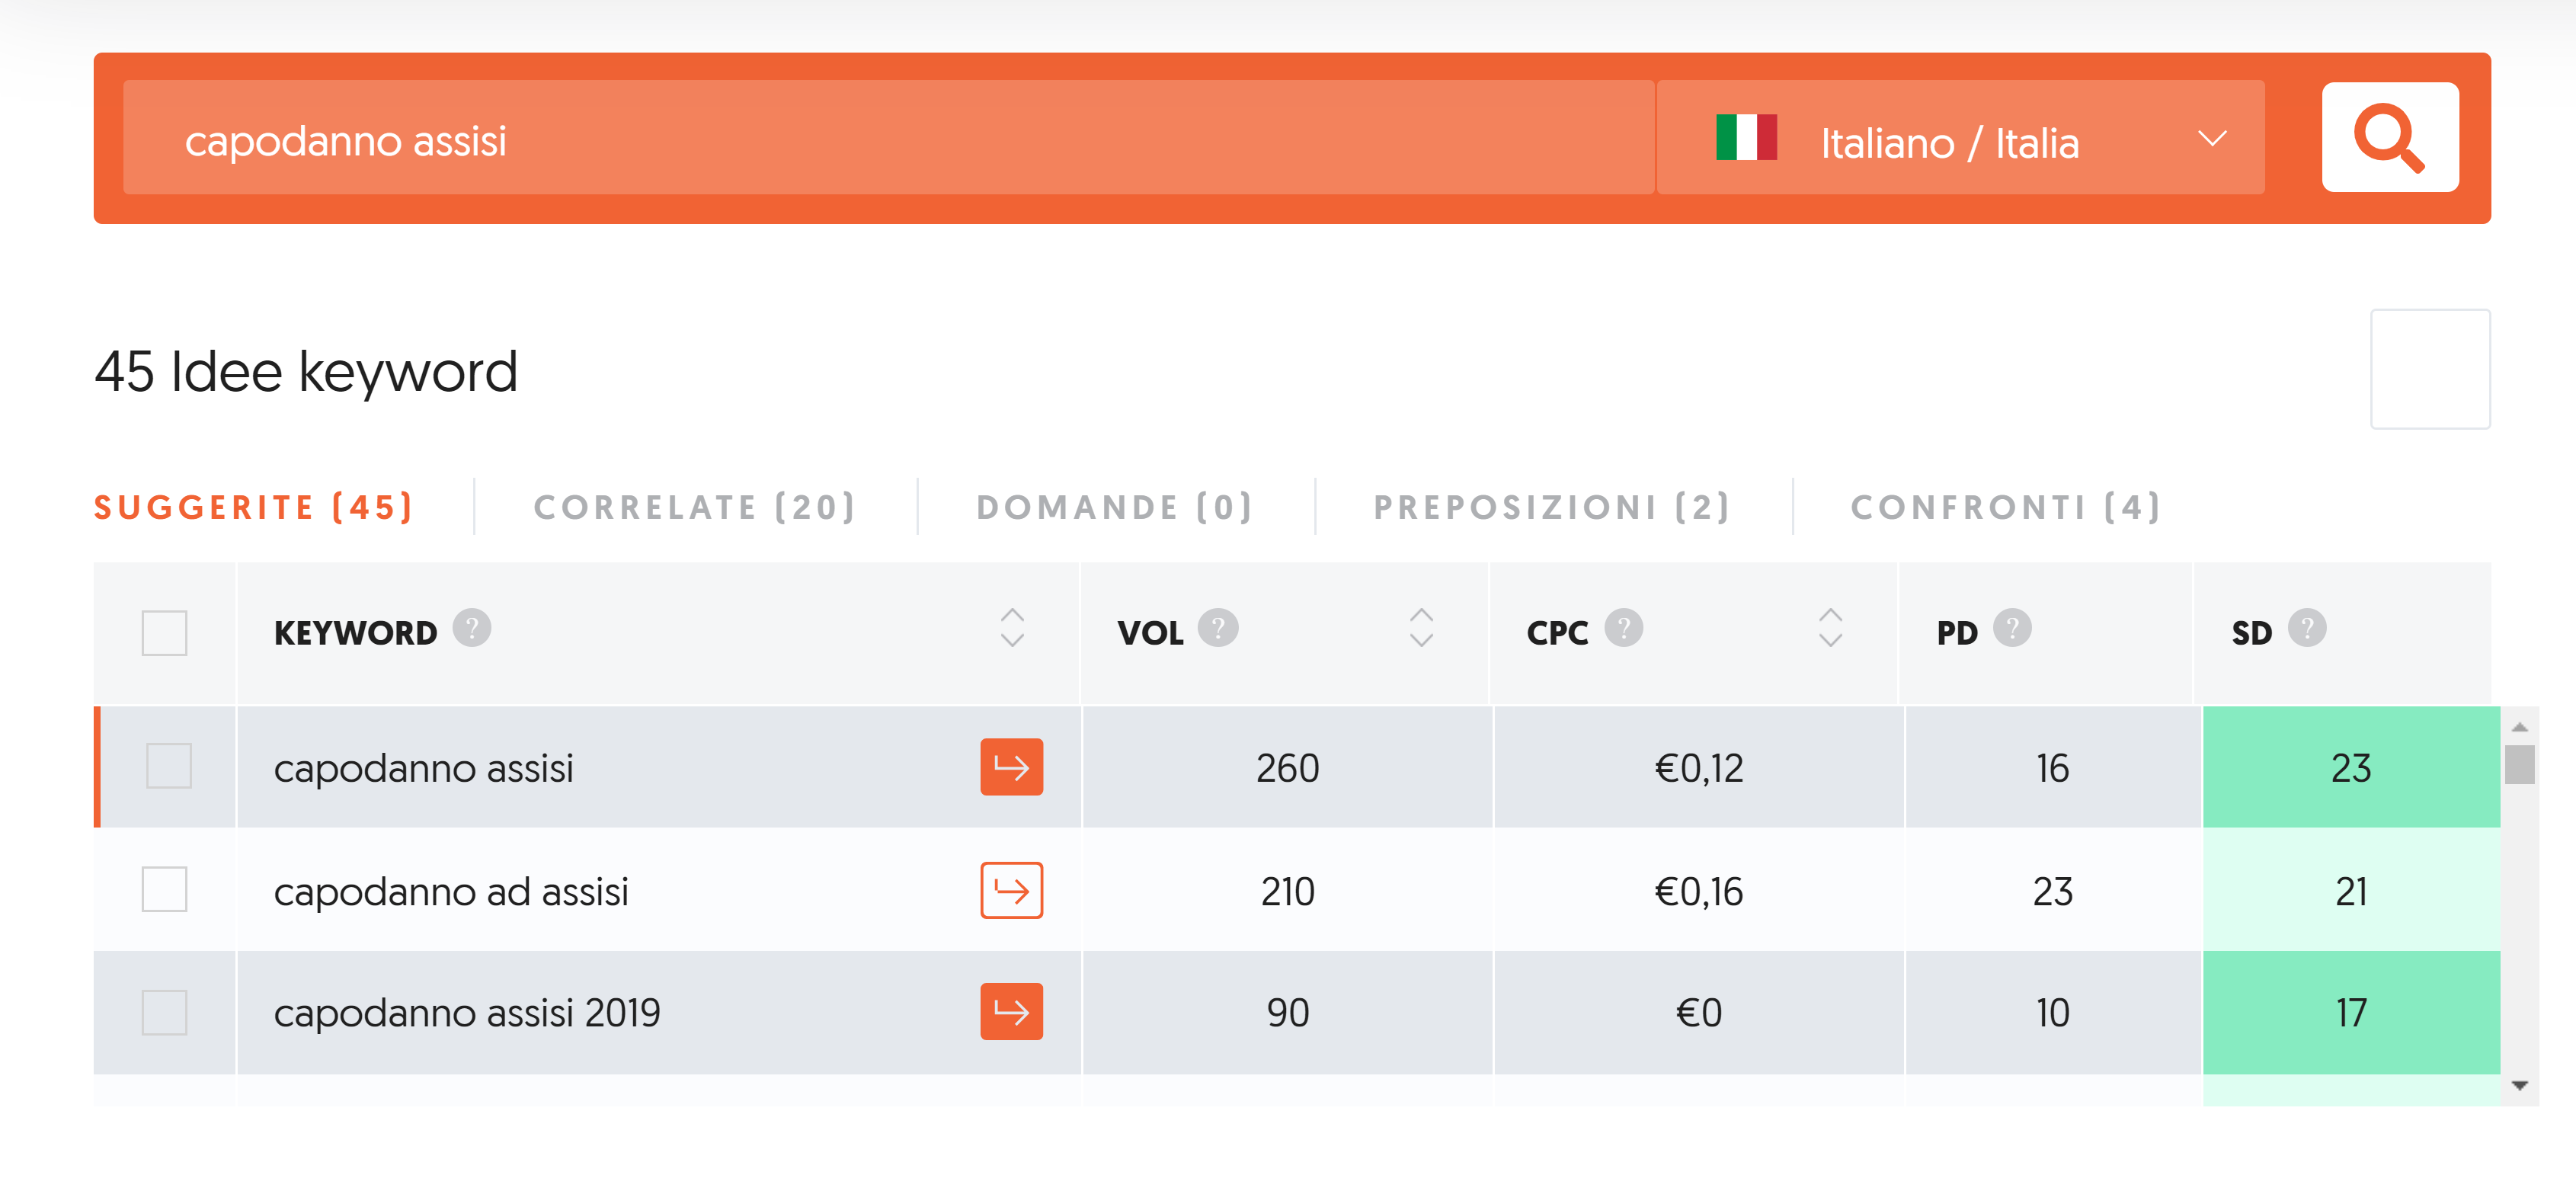Click the magnifying glass search button

point(2389,138)
